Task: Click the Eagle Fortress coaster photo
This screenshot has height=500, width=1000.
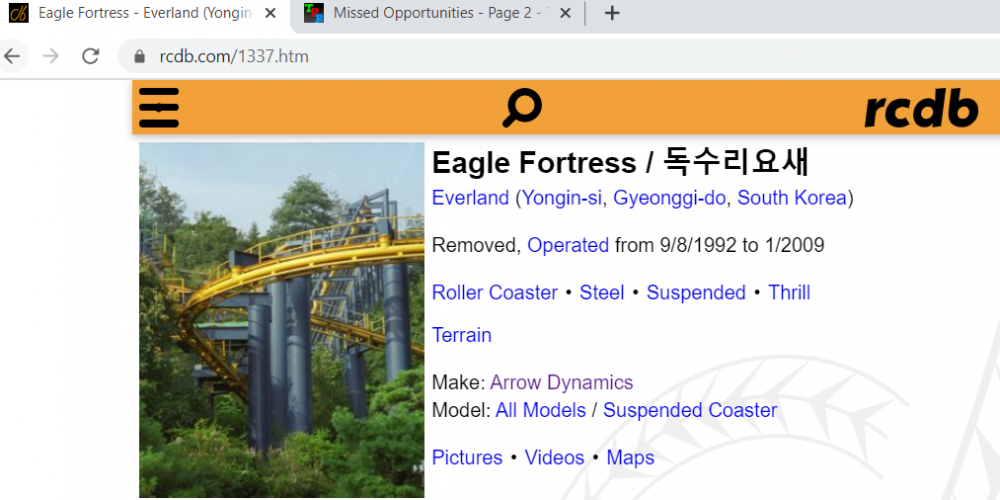Action: (x=281, y=320)
